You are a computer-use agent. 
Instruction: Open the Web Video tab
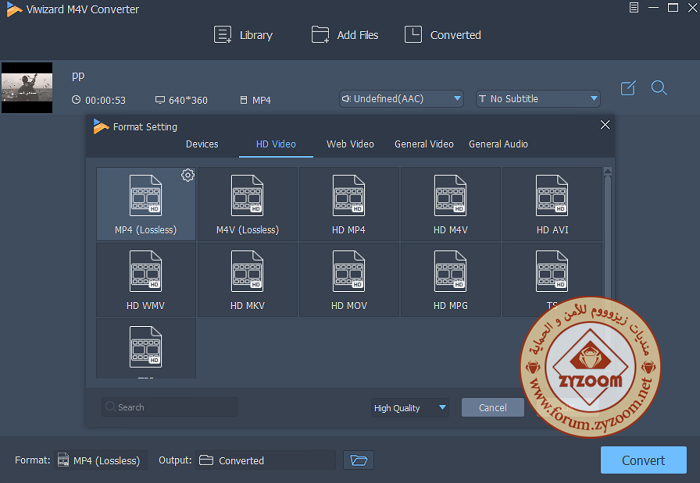350,144
